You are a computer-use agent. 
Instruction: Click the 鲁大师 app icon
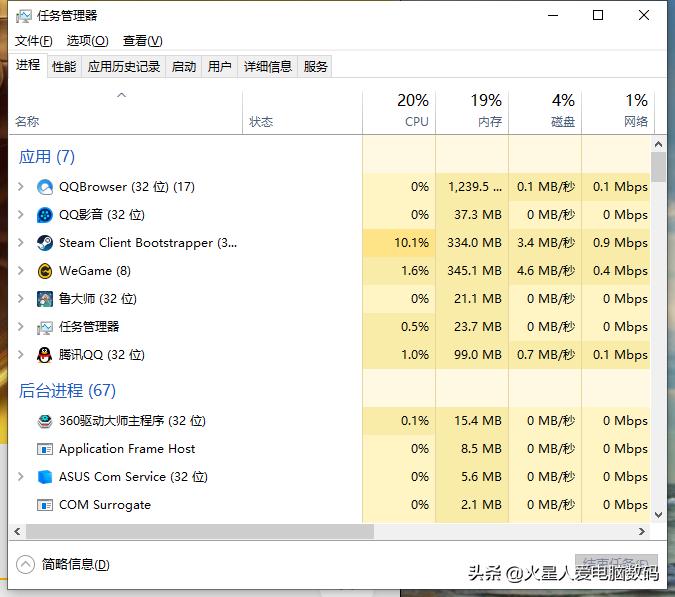45,299
